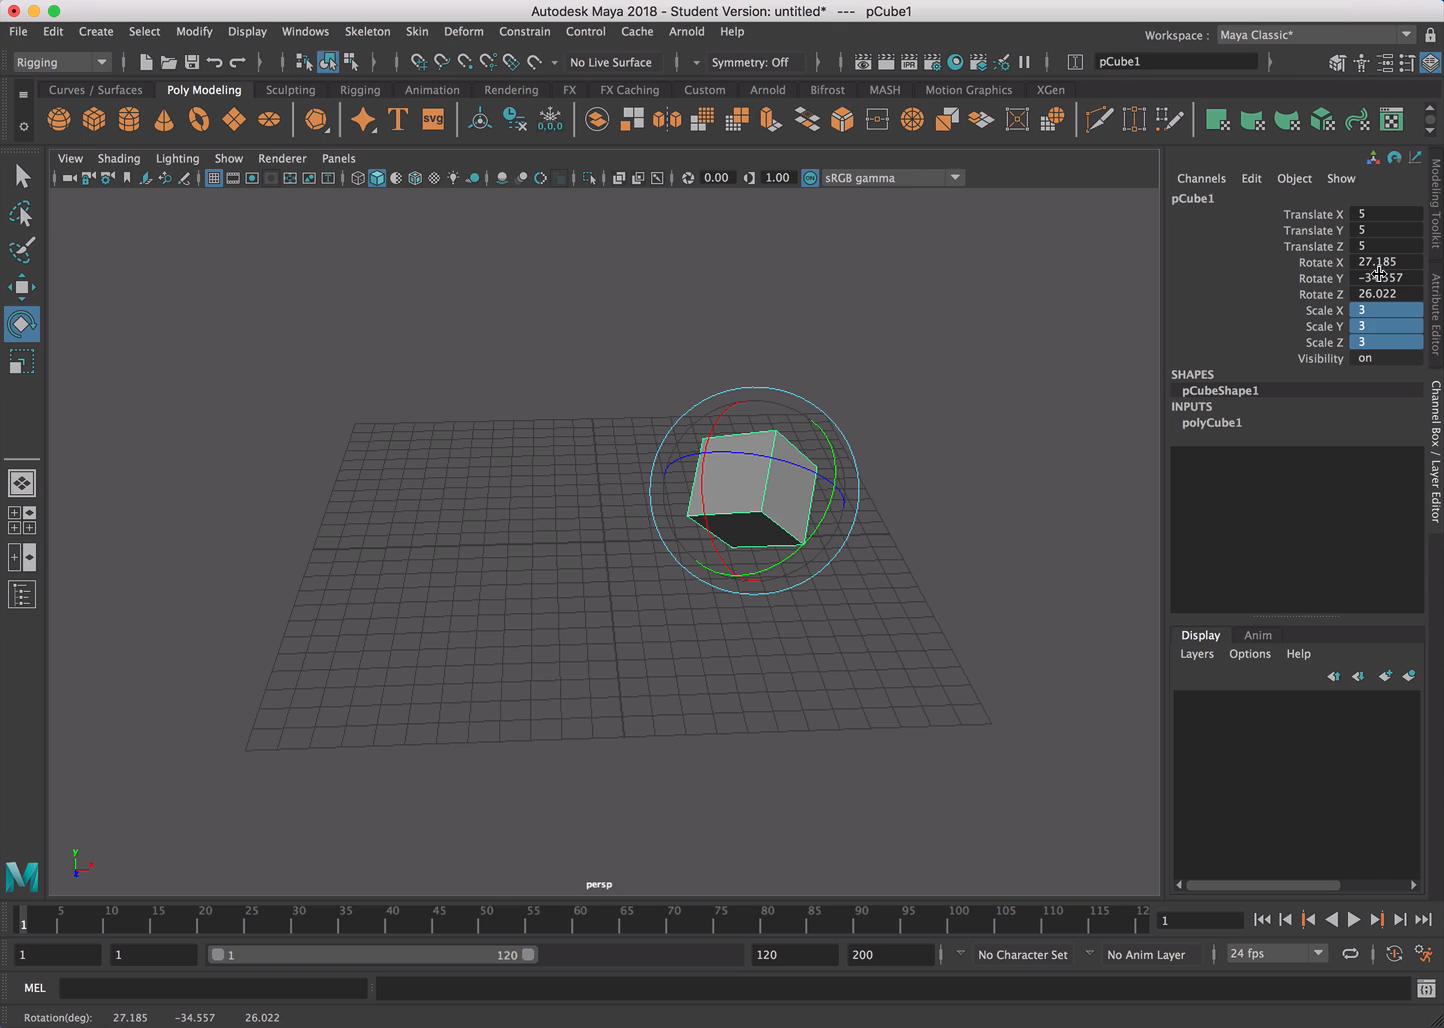Switch to the Sculpting shelf tab
1444x1028 pixels.
[x=290, y=90]
